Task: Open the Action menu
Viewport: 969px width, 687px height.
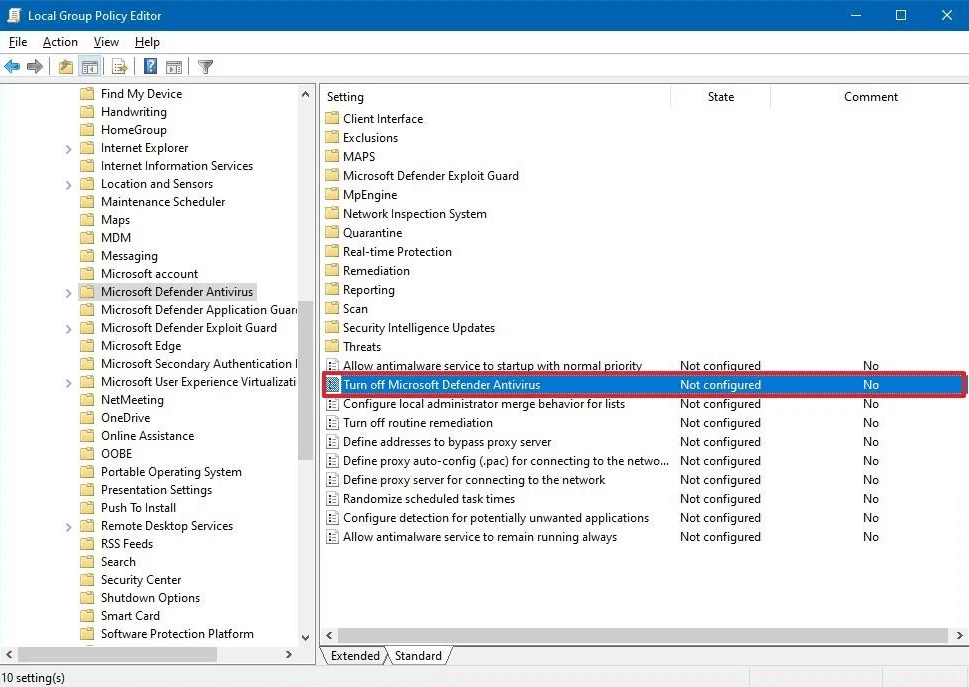Action: pos(60,41)
